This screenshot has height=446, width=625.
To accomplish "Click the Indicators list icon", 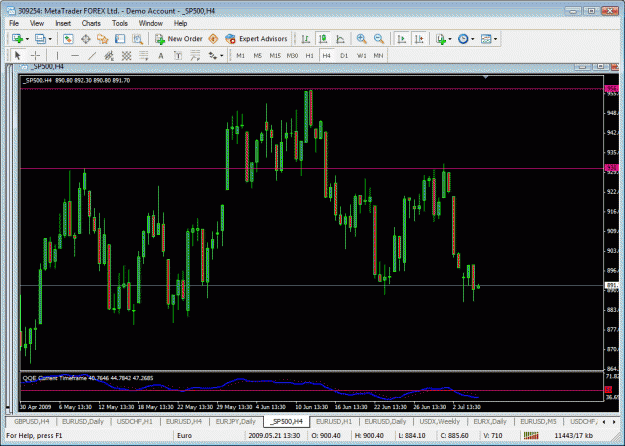I will (x=440, y=39).
